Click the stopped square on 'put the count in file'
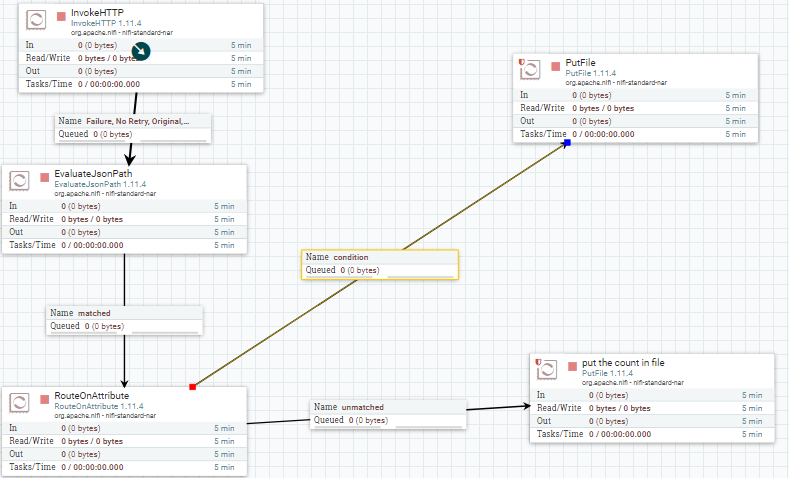Image resolution: width=789 pixels, height=478 pixels. coord(572,366)
